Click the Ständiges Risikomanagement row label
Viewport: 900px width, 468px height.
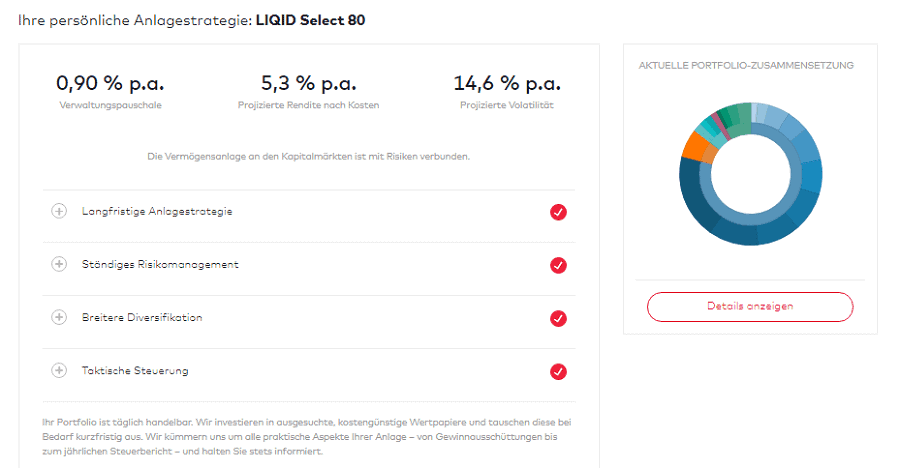coord(160,264)
